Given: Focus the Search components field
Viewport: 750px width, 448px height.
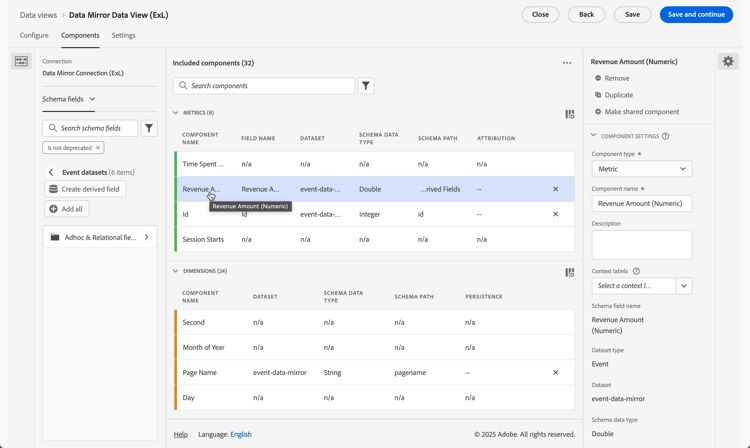Looking at the screenshot, I should (x=264, y=86).
